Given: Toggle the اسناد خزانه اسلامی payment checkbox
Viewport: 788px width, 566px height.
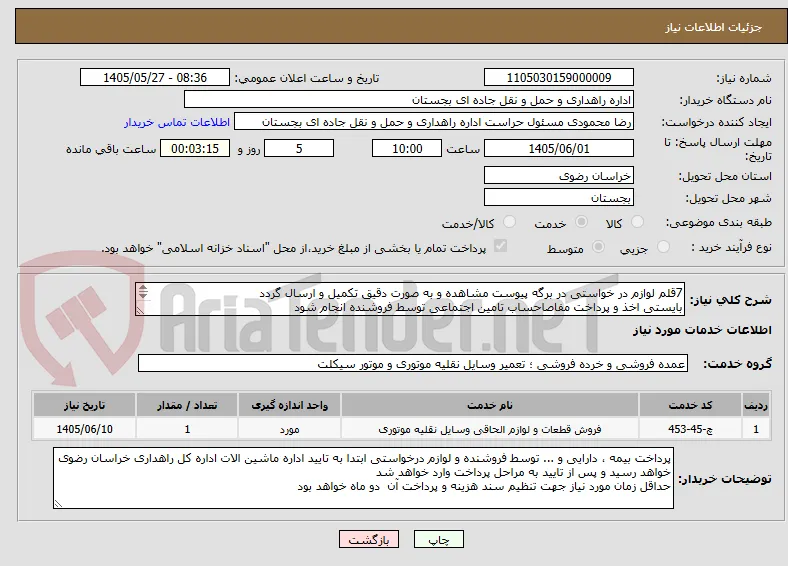Looking at the screenshot, I should (501, 246).
